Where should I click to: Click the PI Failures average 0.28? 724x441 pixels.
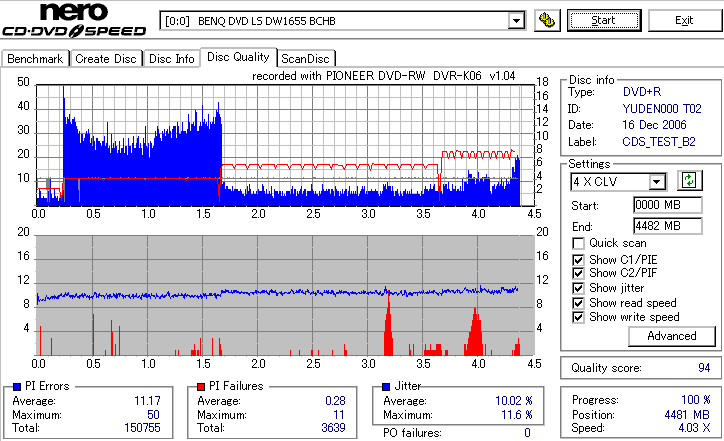pos(335,401)
